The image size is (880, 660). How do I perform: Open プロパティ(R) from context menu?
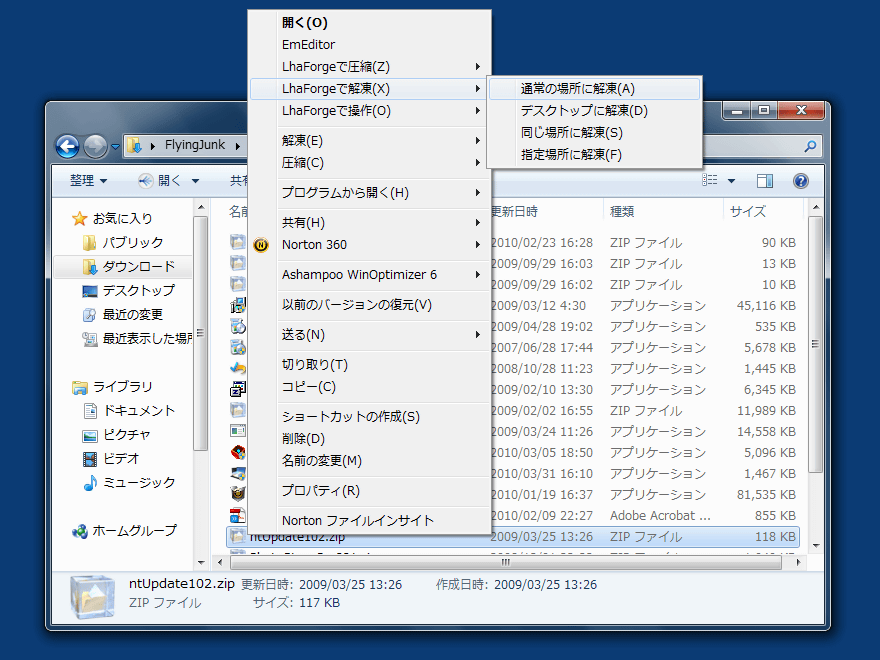pos(370,491)
